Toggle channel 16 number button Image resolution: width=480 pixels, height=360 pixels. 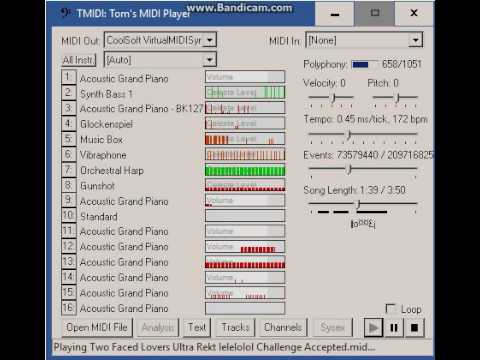[69, 308]
